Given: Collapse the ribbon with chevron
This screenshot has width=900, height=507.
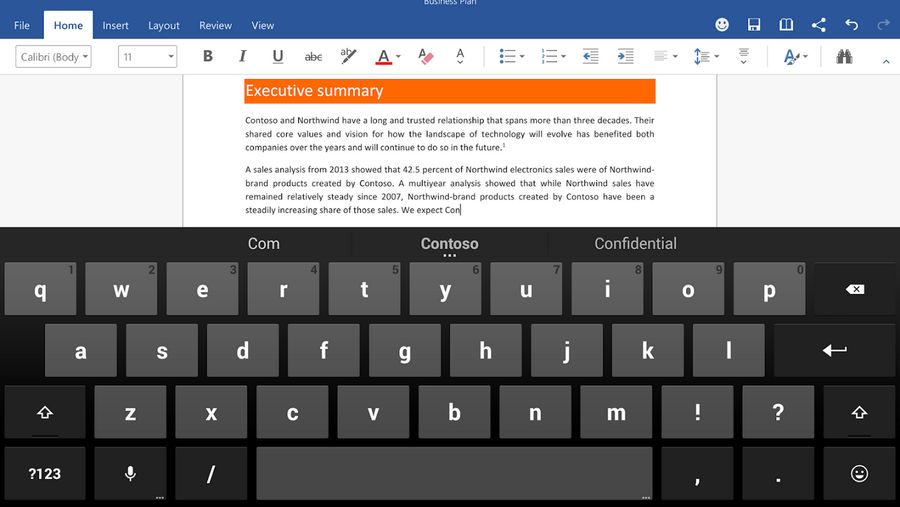Looking at the screenshot, I should click(886, 61).
